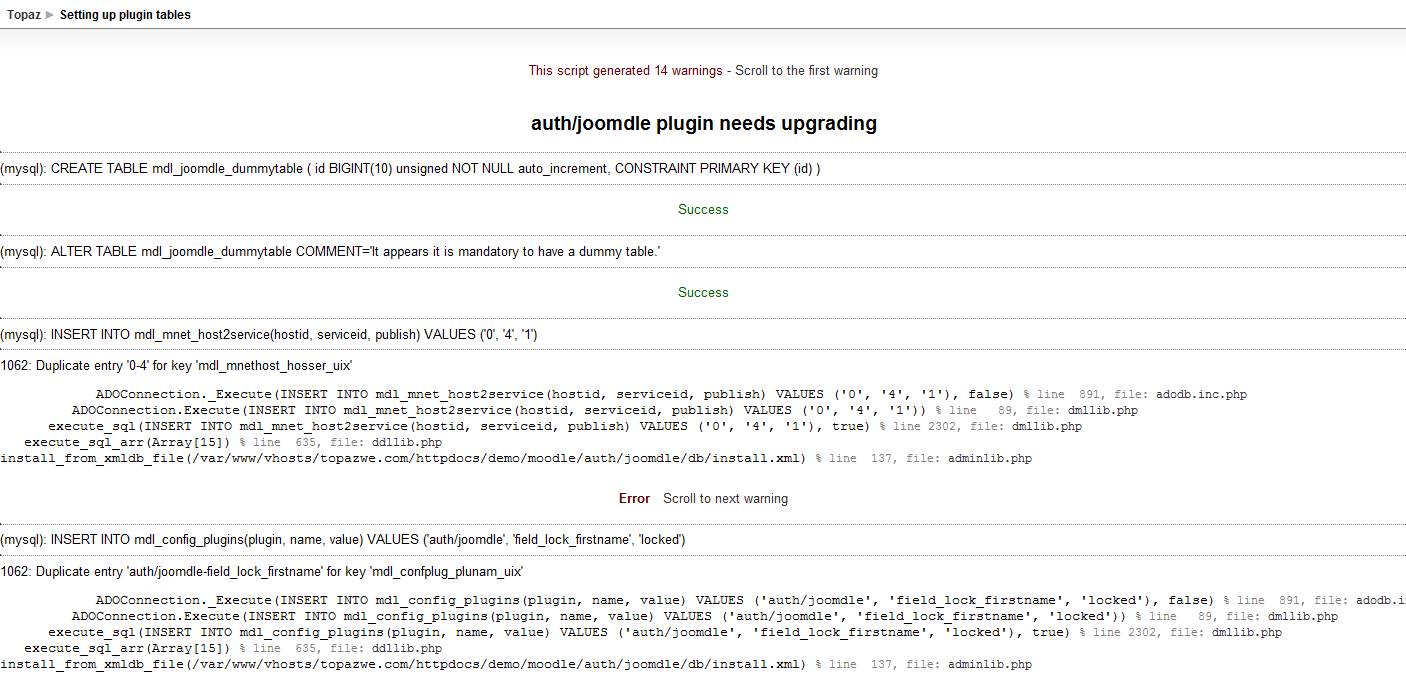
Task: Click the Duplicate entry 'auth/joomdle-field_lock_firstname' error
Action: (262, 572)
